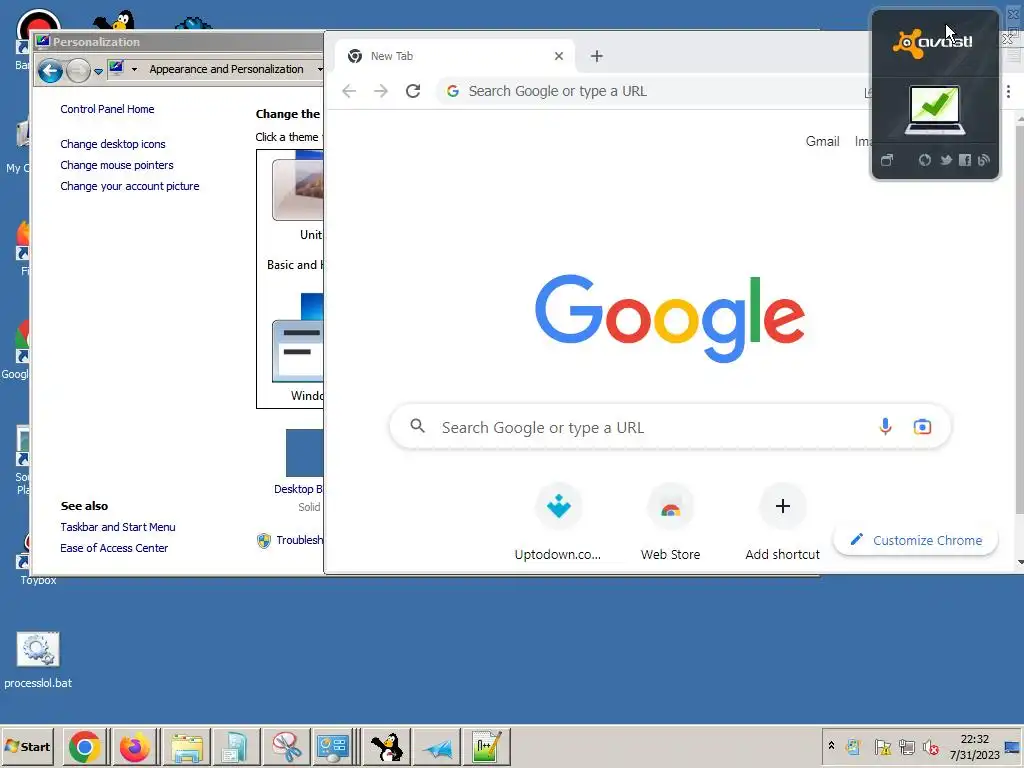
Task: Launch Chrome from taskbar
Action: 85,747
